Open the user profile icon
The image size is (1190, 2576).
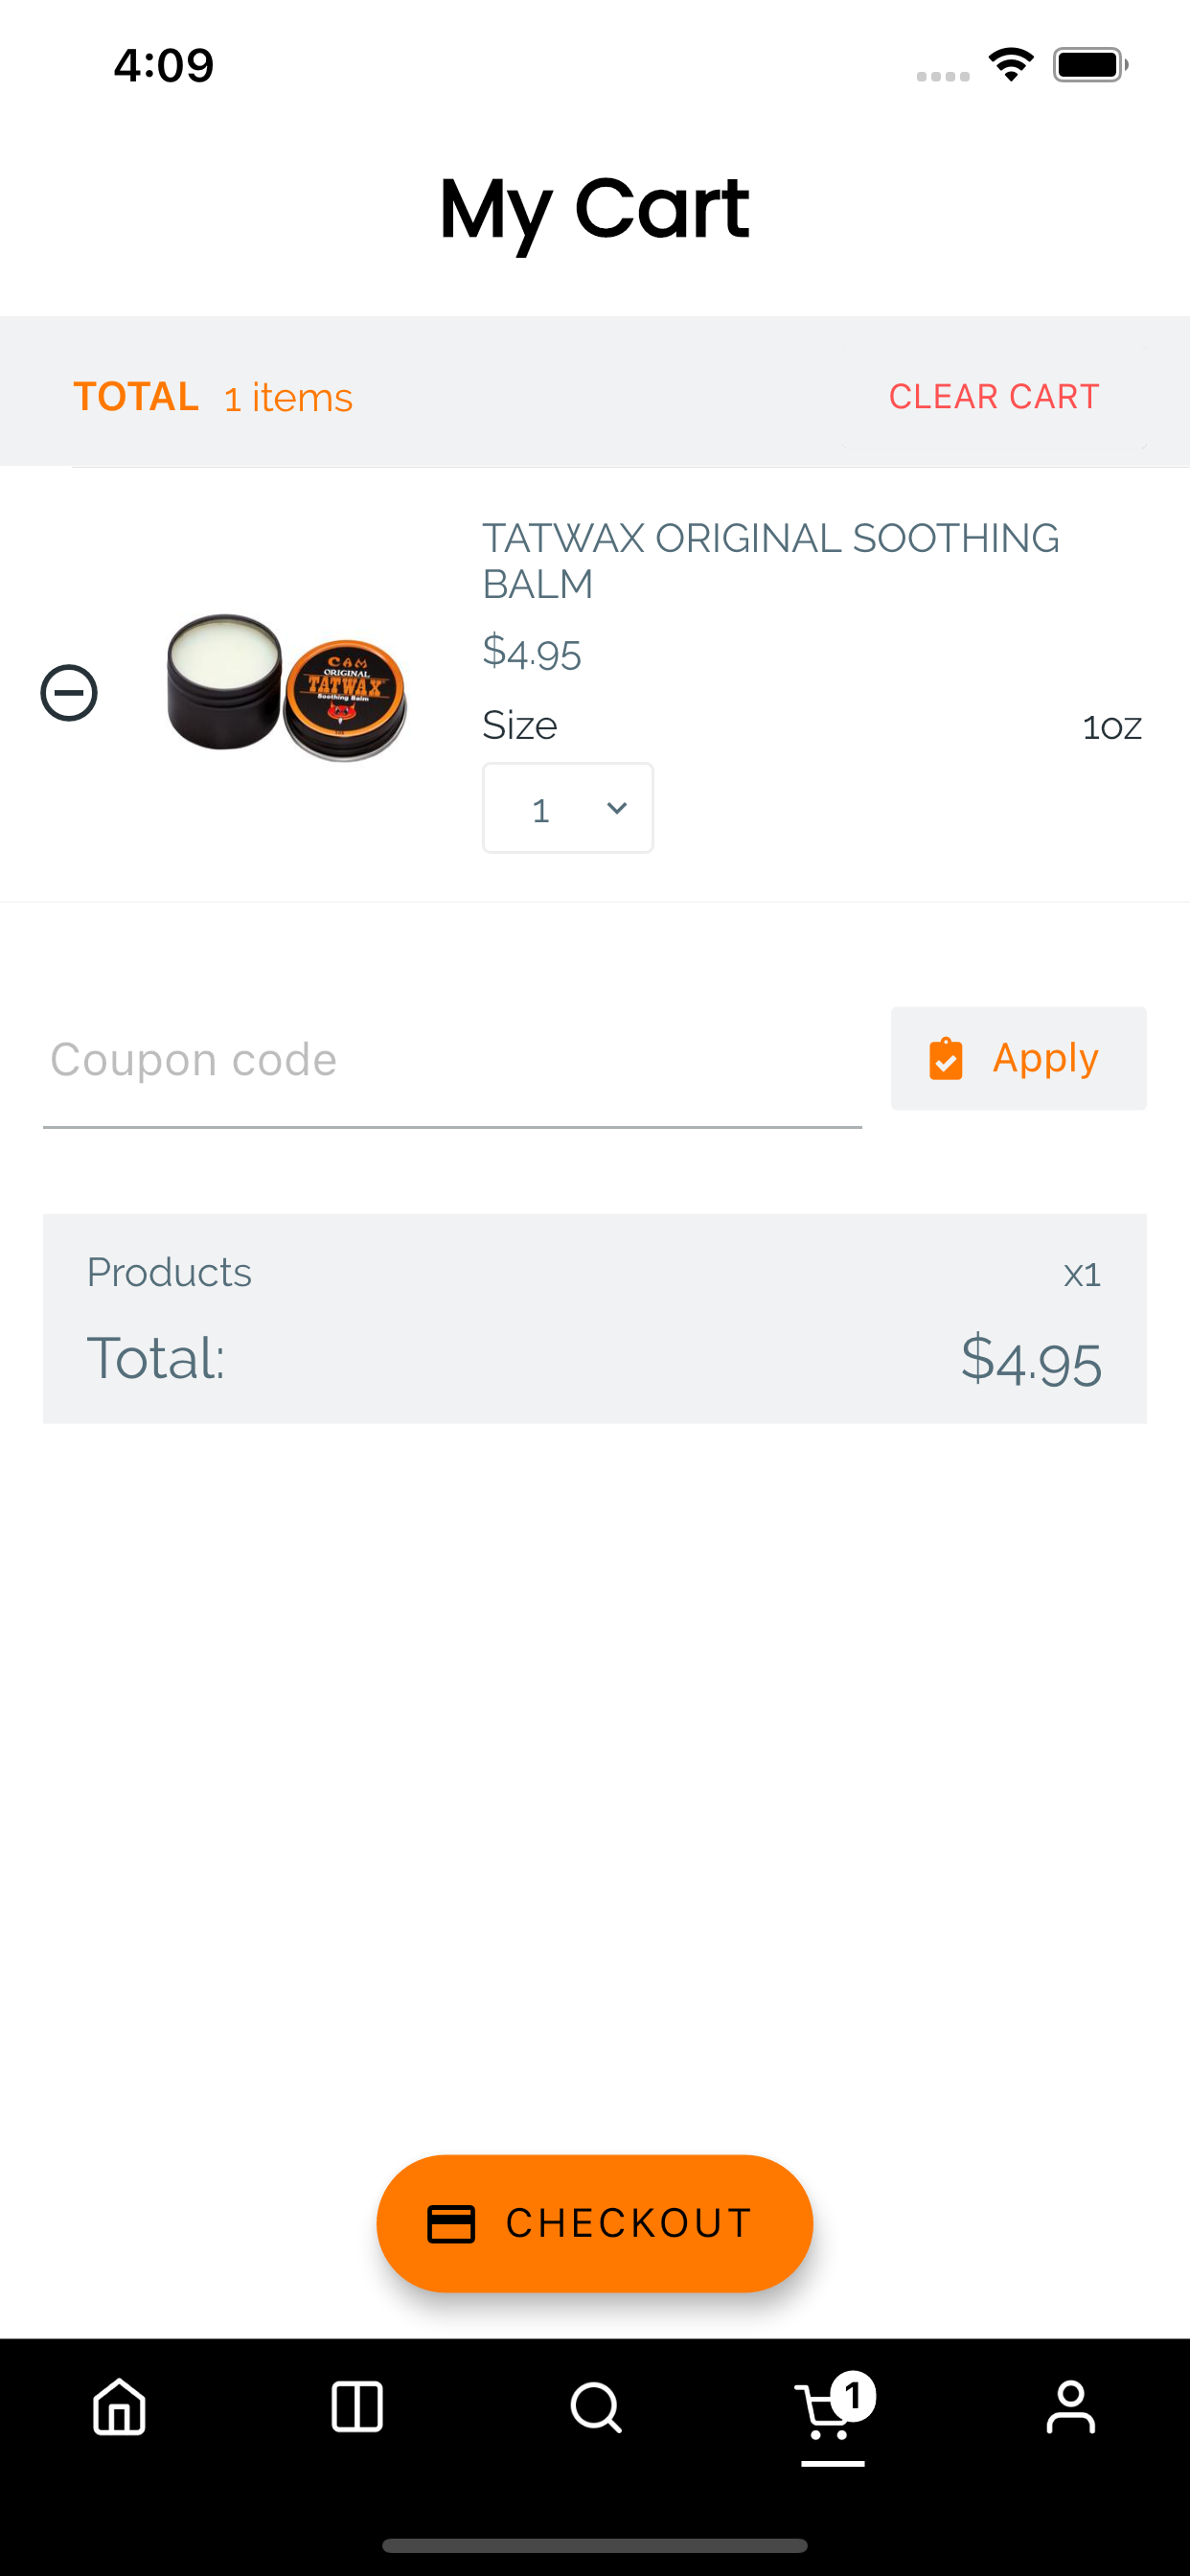tap(1071, 2406)
